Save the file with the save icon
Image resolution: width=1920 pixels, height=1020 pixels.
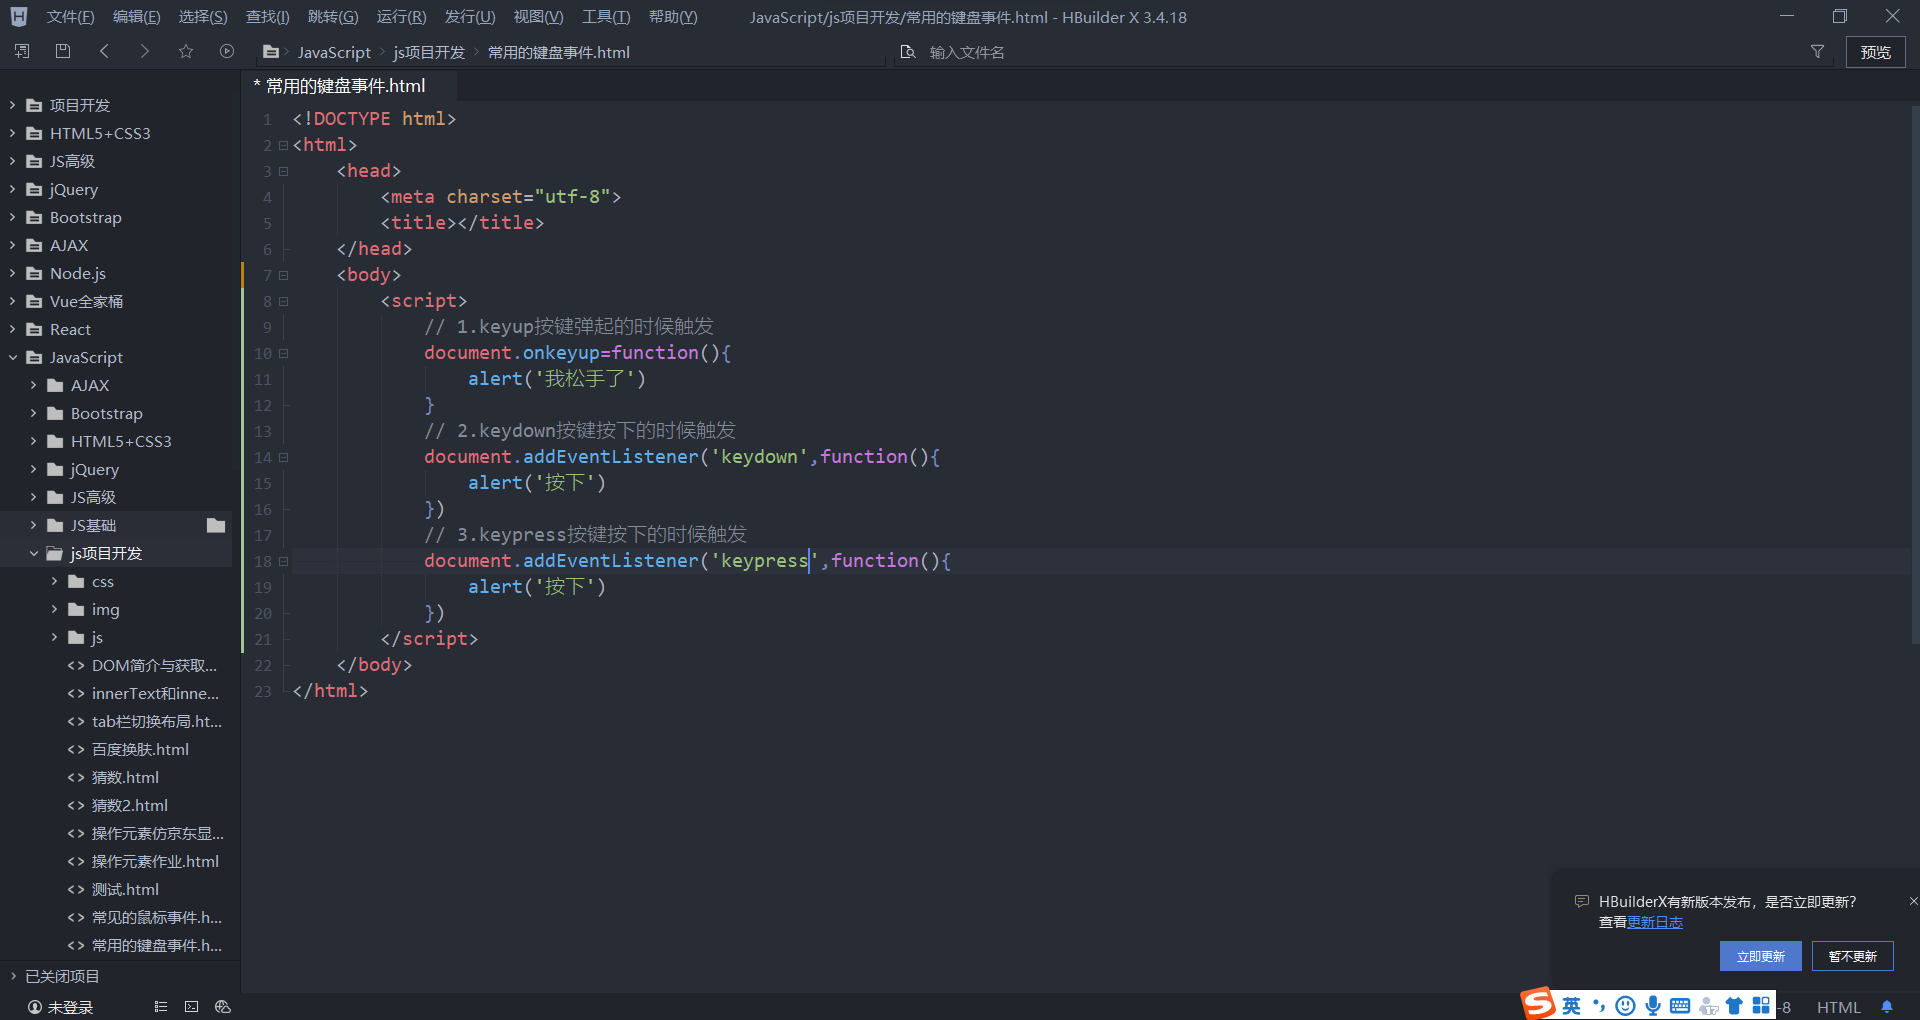point(62,51)
